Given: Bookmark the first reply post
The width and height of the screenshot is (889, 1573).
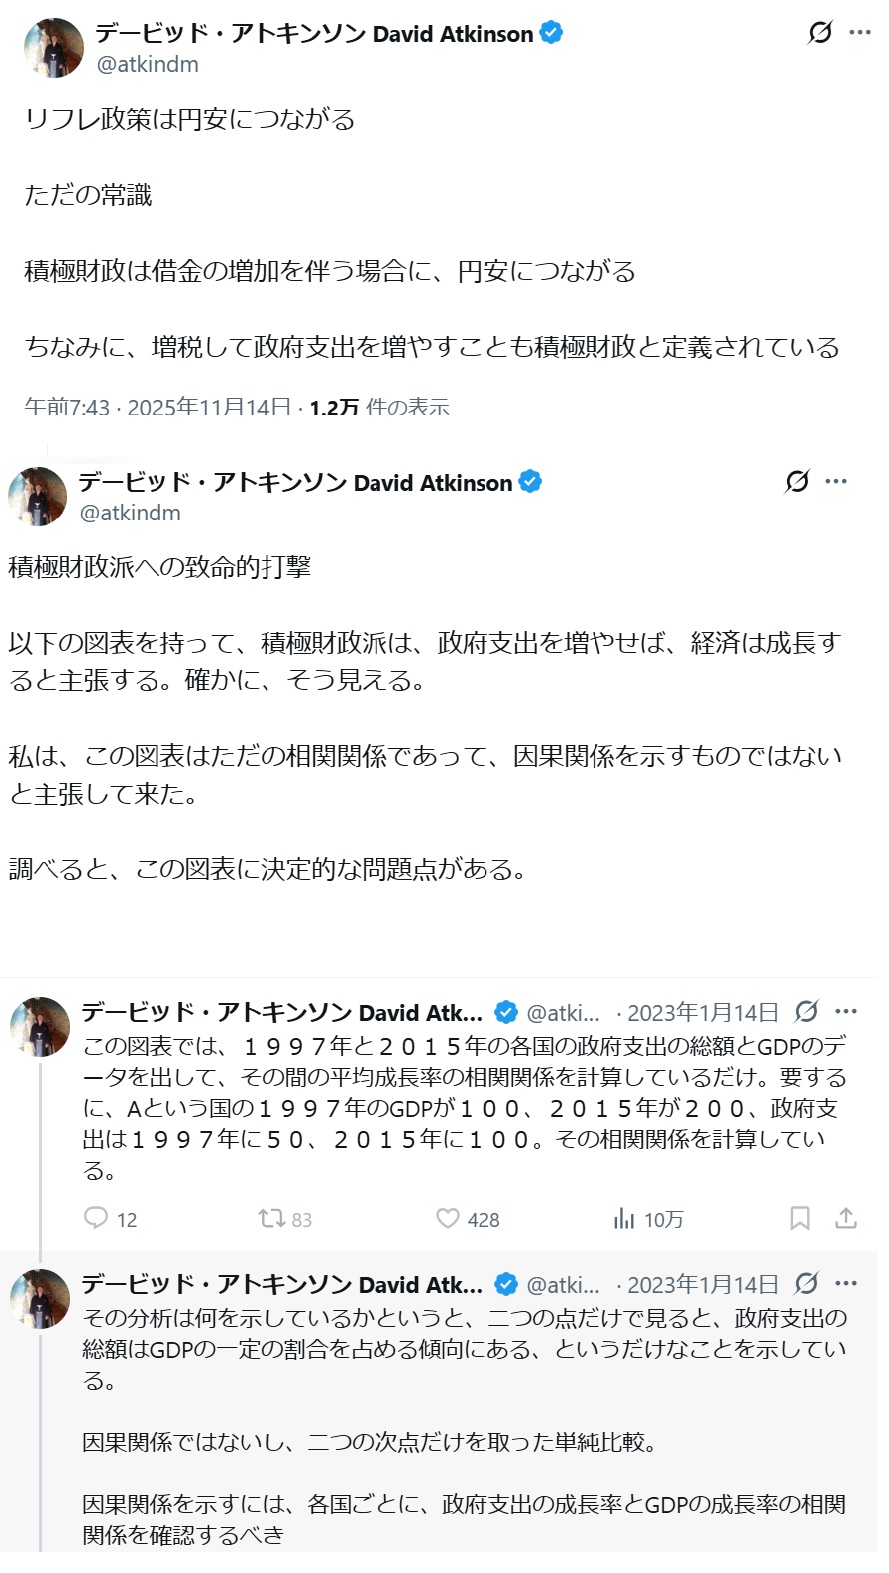Looking at the screenshot, I should click(800, 1218).
